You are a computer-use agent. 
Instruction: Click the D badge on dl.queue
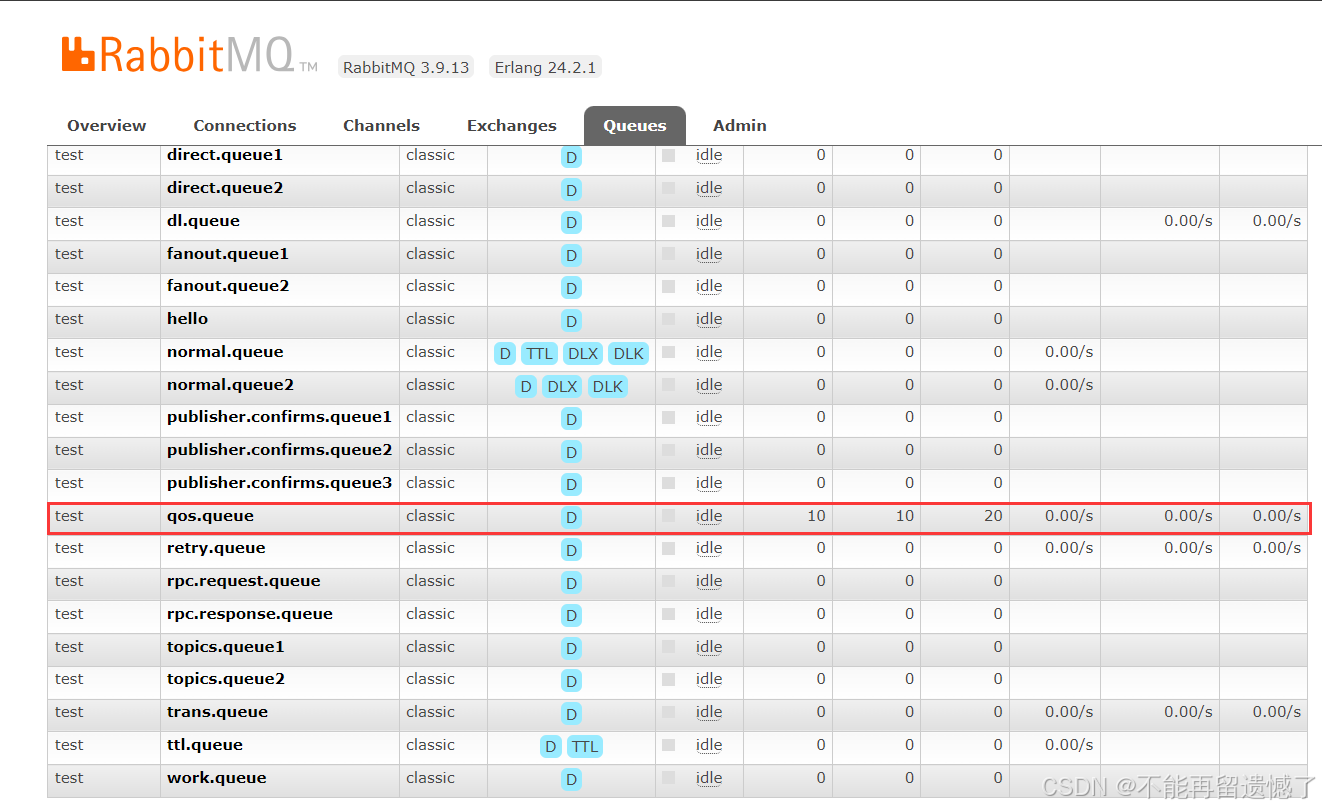[x=571, y=222]
